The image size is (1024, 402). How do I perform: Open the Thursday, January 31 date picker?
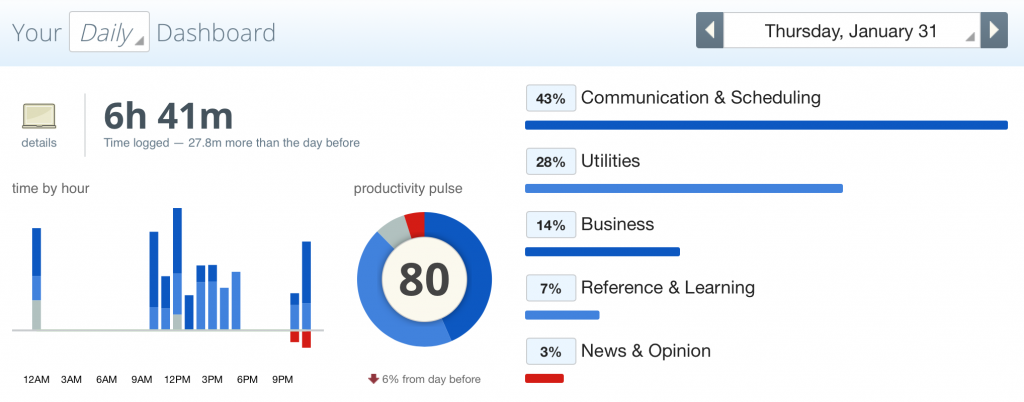pyautogui.click(x=852, y=31)
